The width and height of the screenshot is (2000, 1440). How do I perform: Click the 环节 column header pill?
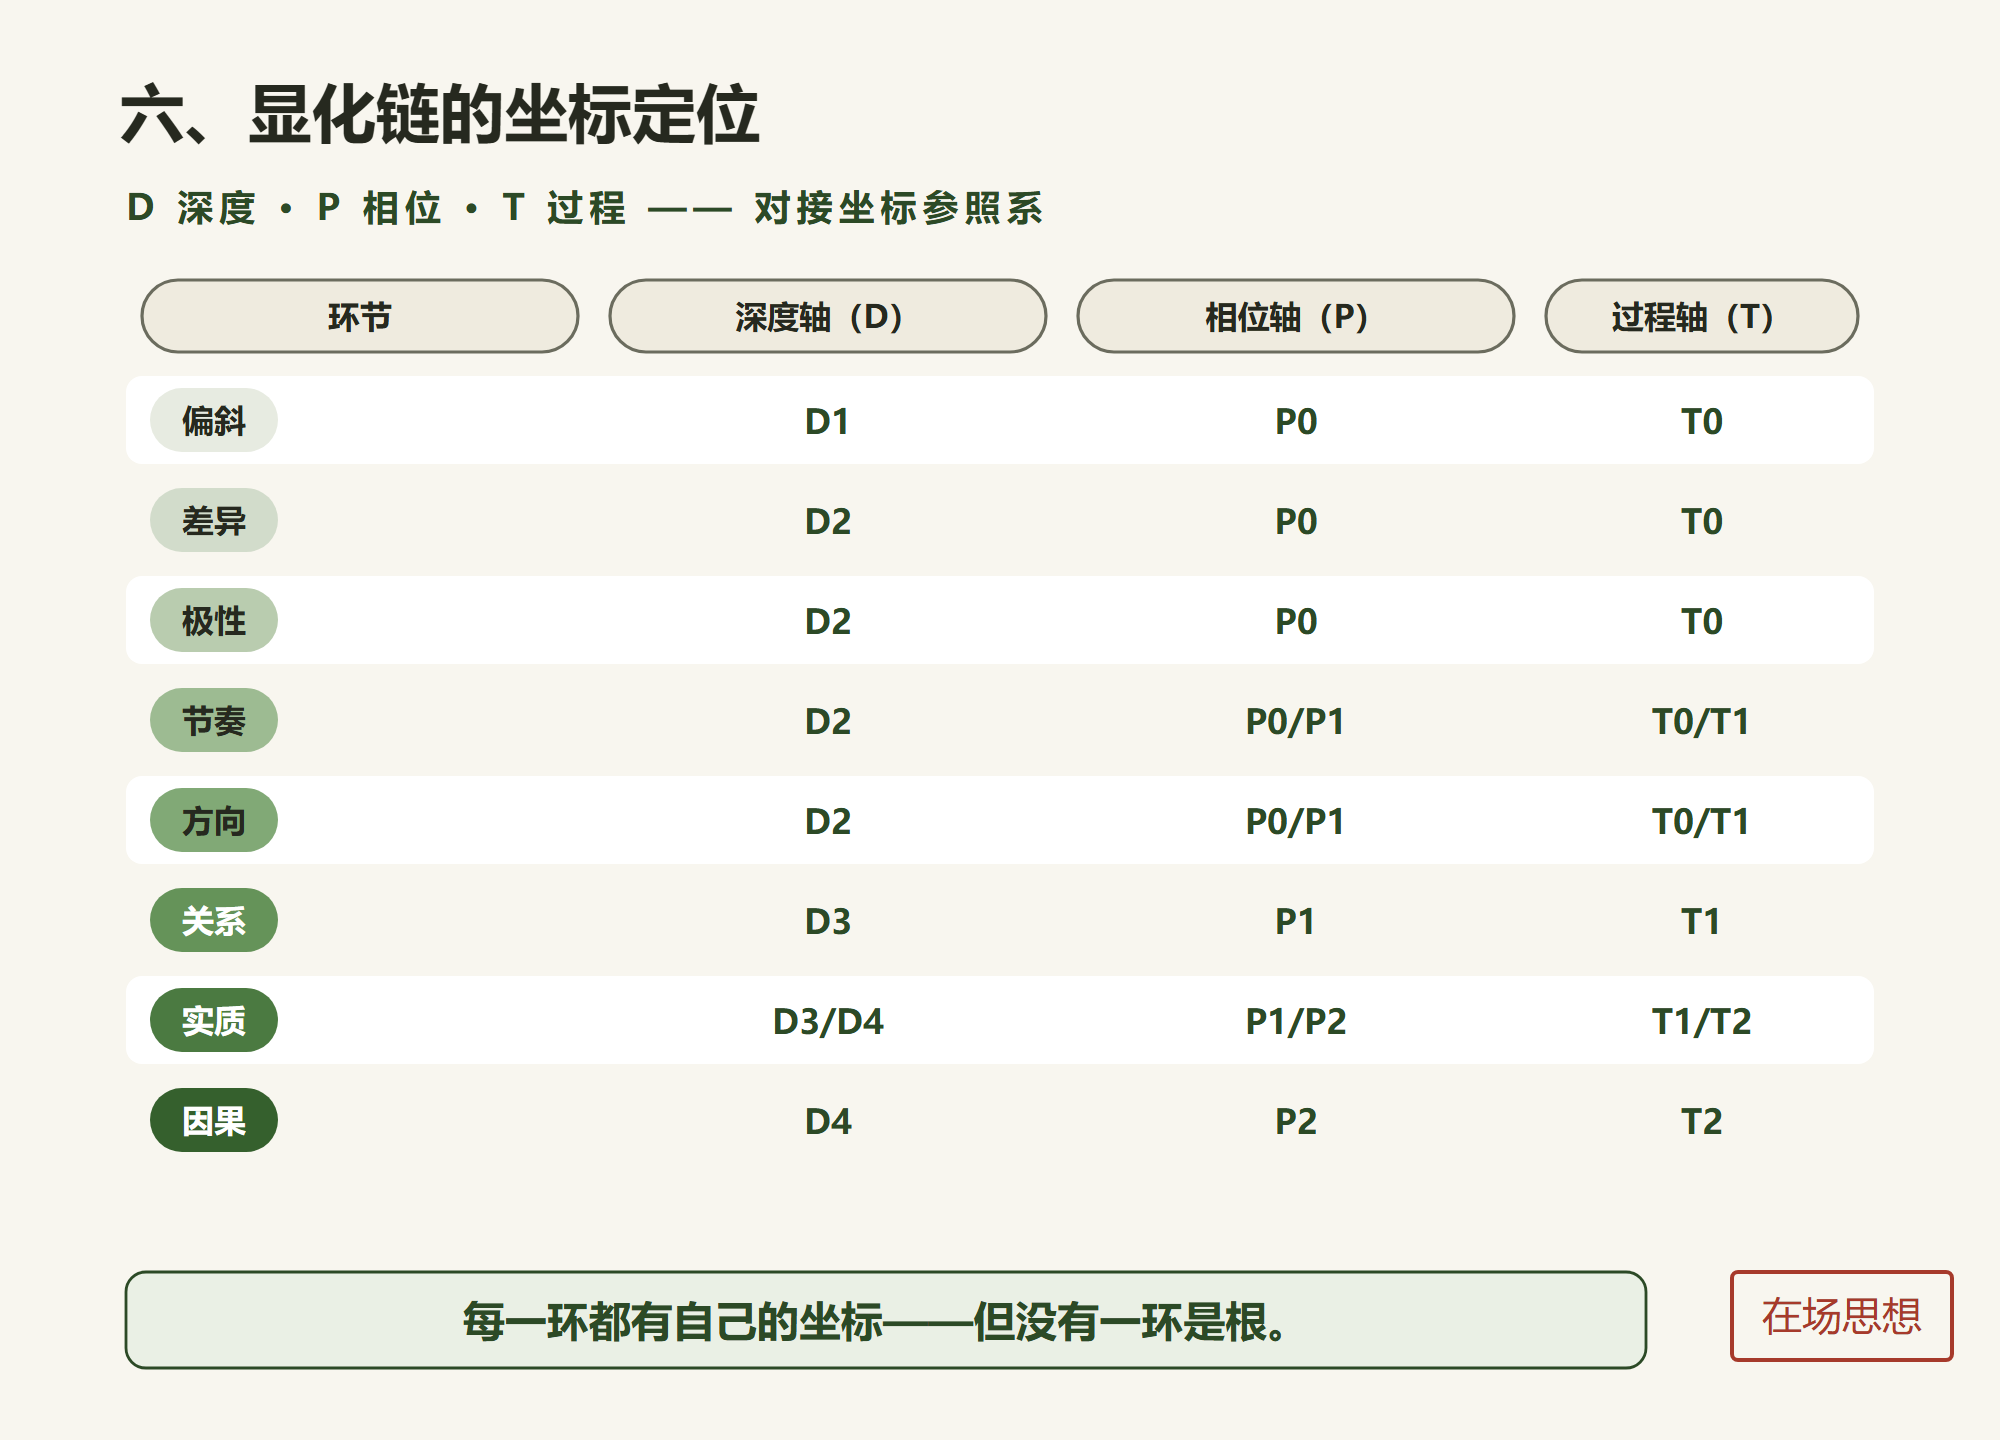pos(360,316)
